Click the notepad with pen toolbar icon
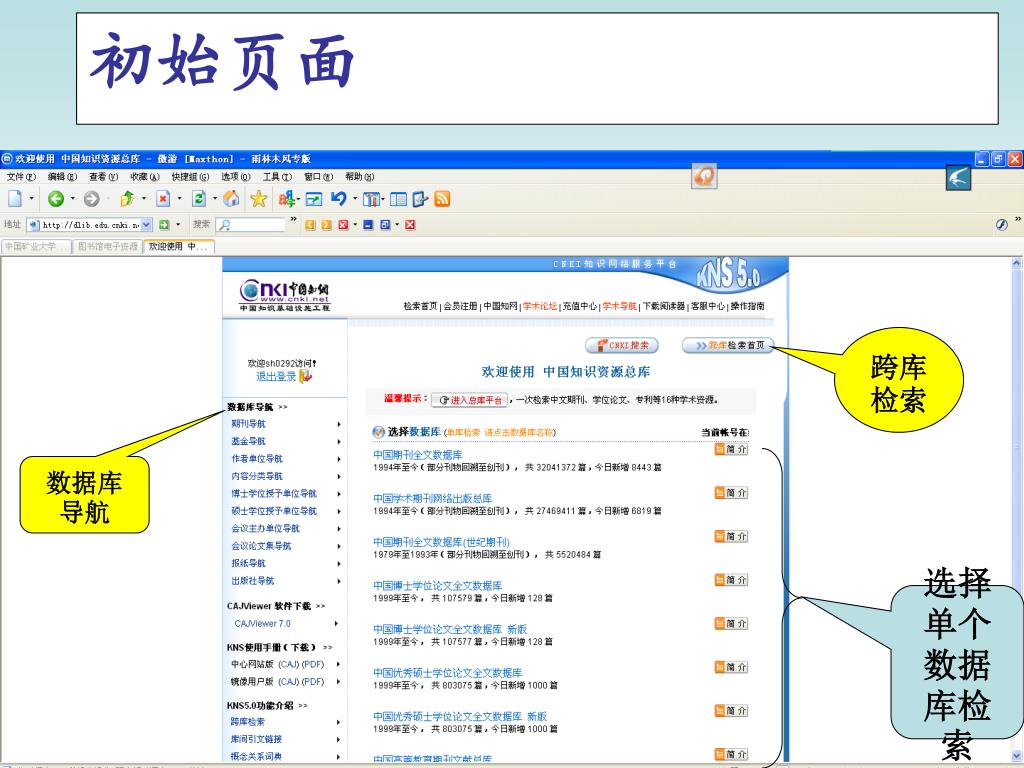The image size is (1024, 768). click(x=420, y=199)
